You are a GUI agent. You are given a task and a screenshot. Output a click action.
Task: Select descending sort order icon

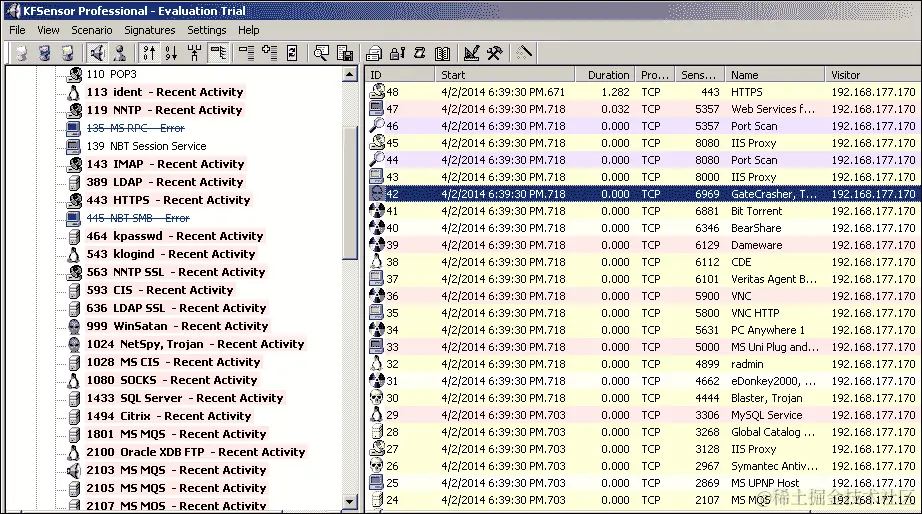(172, 53)
